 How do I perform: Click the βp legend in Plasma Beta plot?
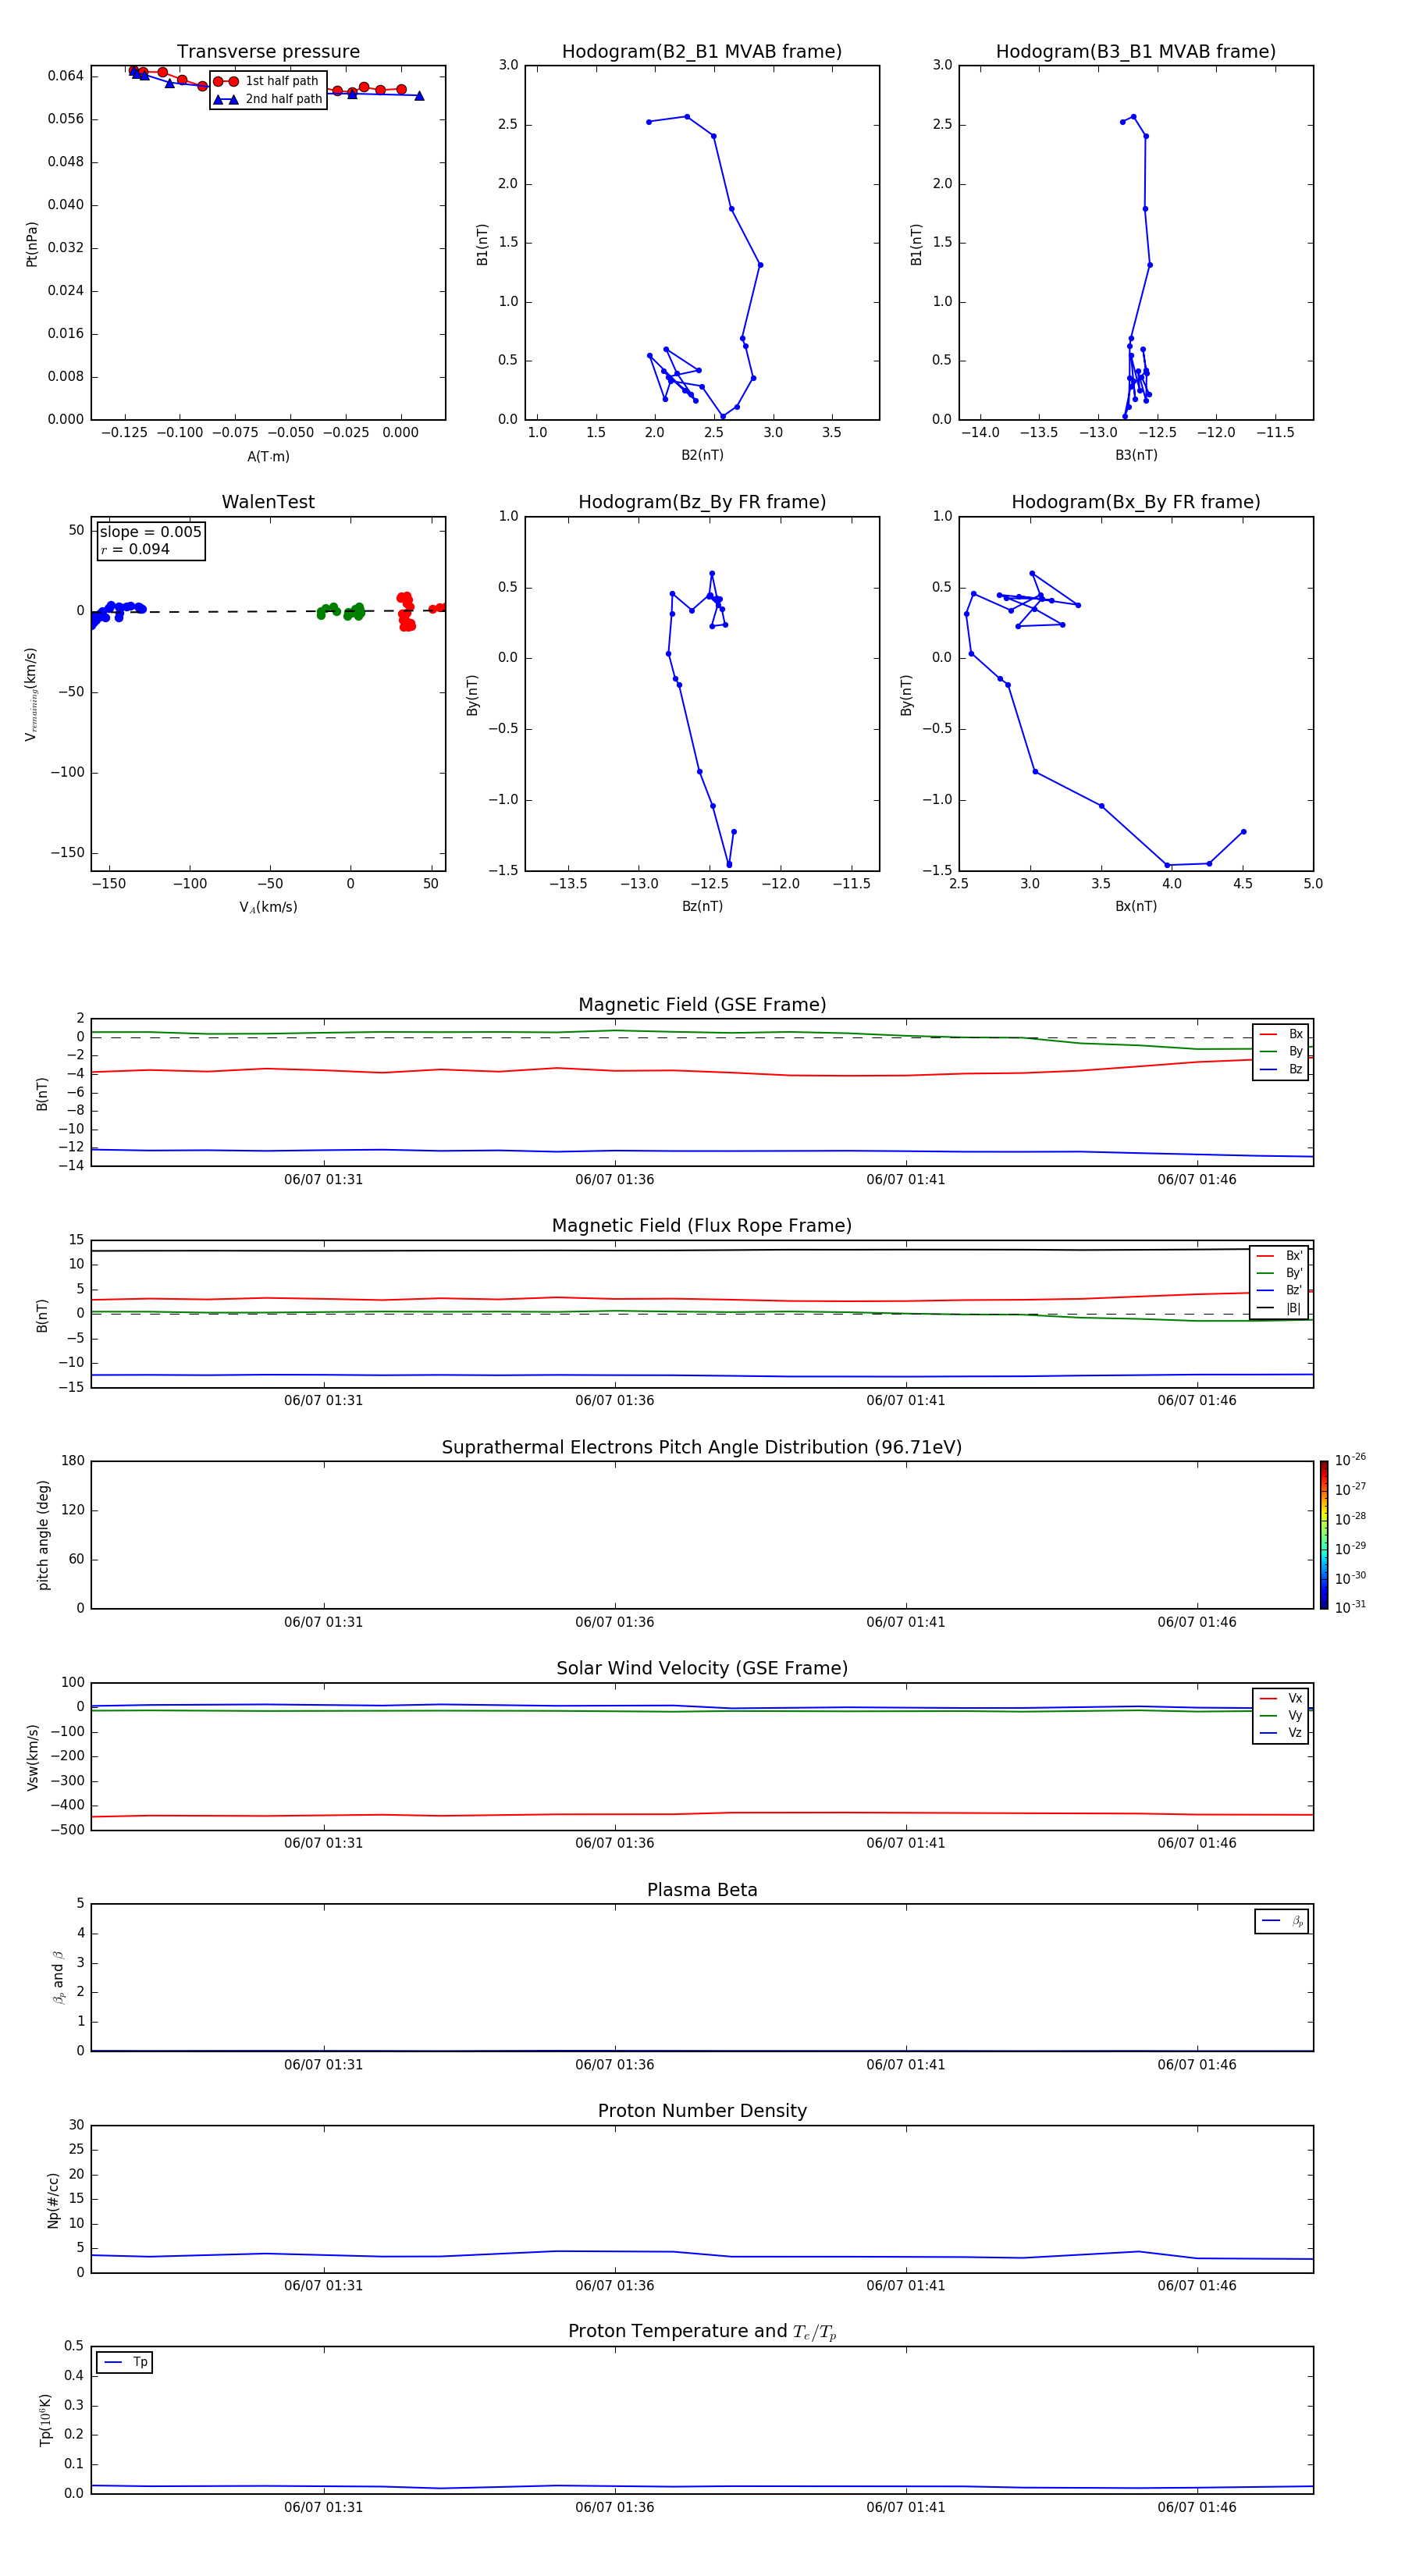click(1282, 1921)
